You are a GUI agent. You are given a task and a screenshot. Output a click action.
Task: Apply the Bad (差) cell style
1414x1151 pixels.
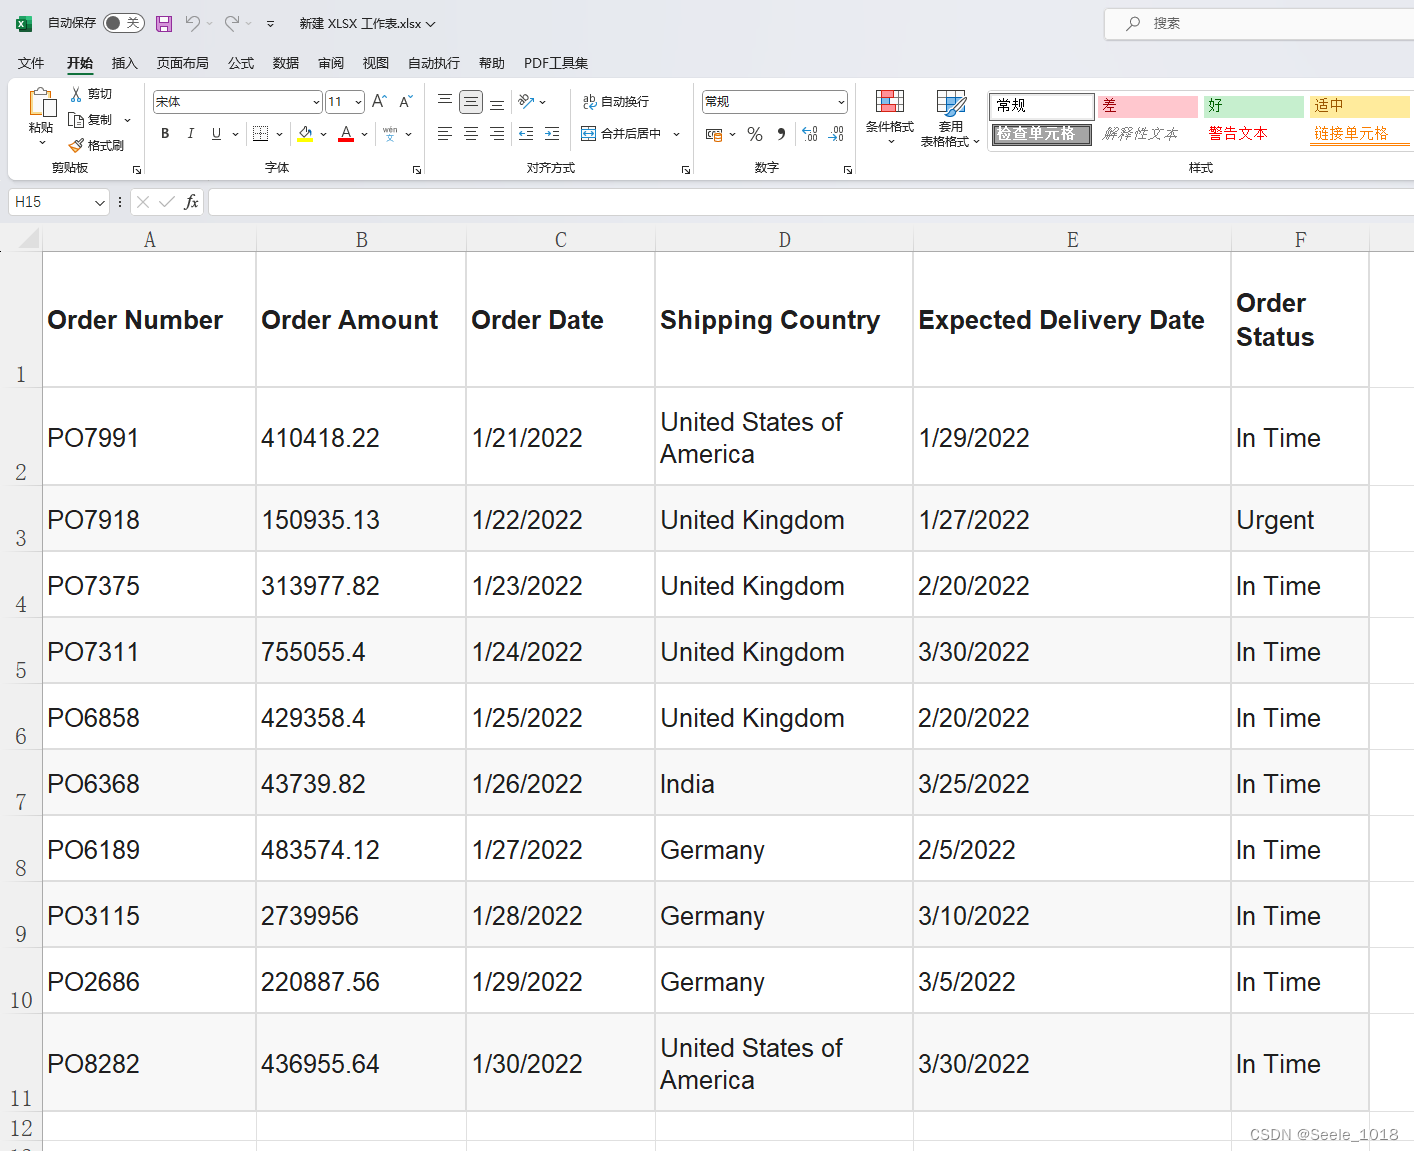point(1147,106)
